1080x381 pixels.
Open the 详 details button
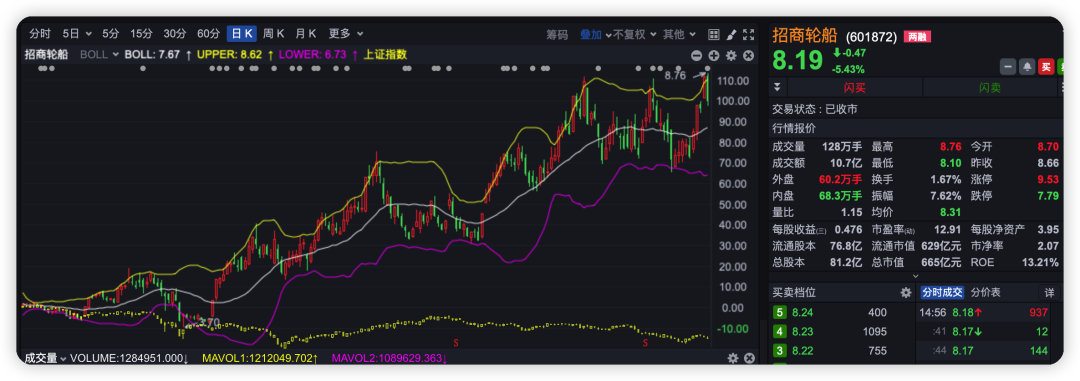click(1049, 293)
